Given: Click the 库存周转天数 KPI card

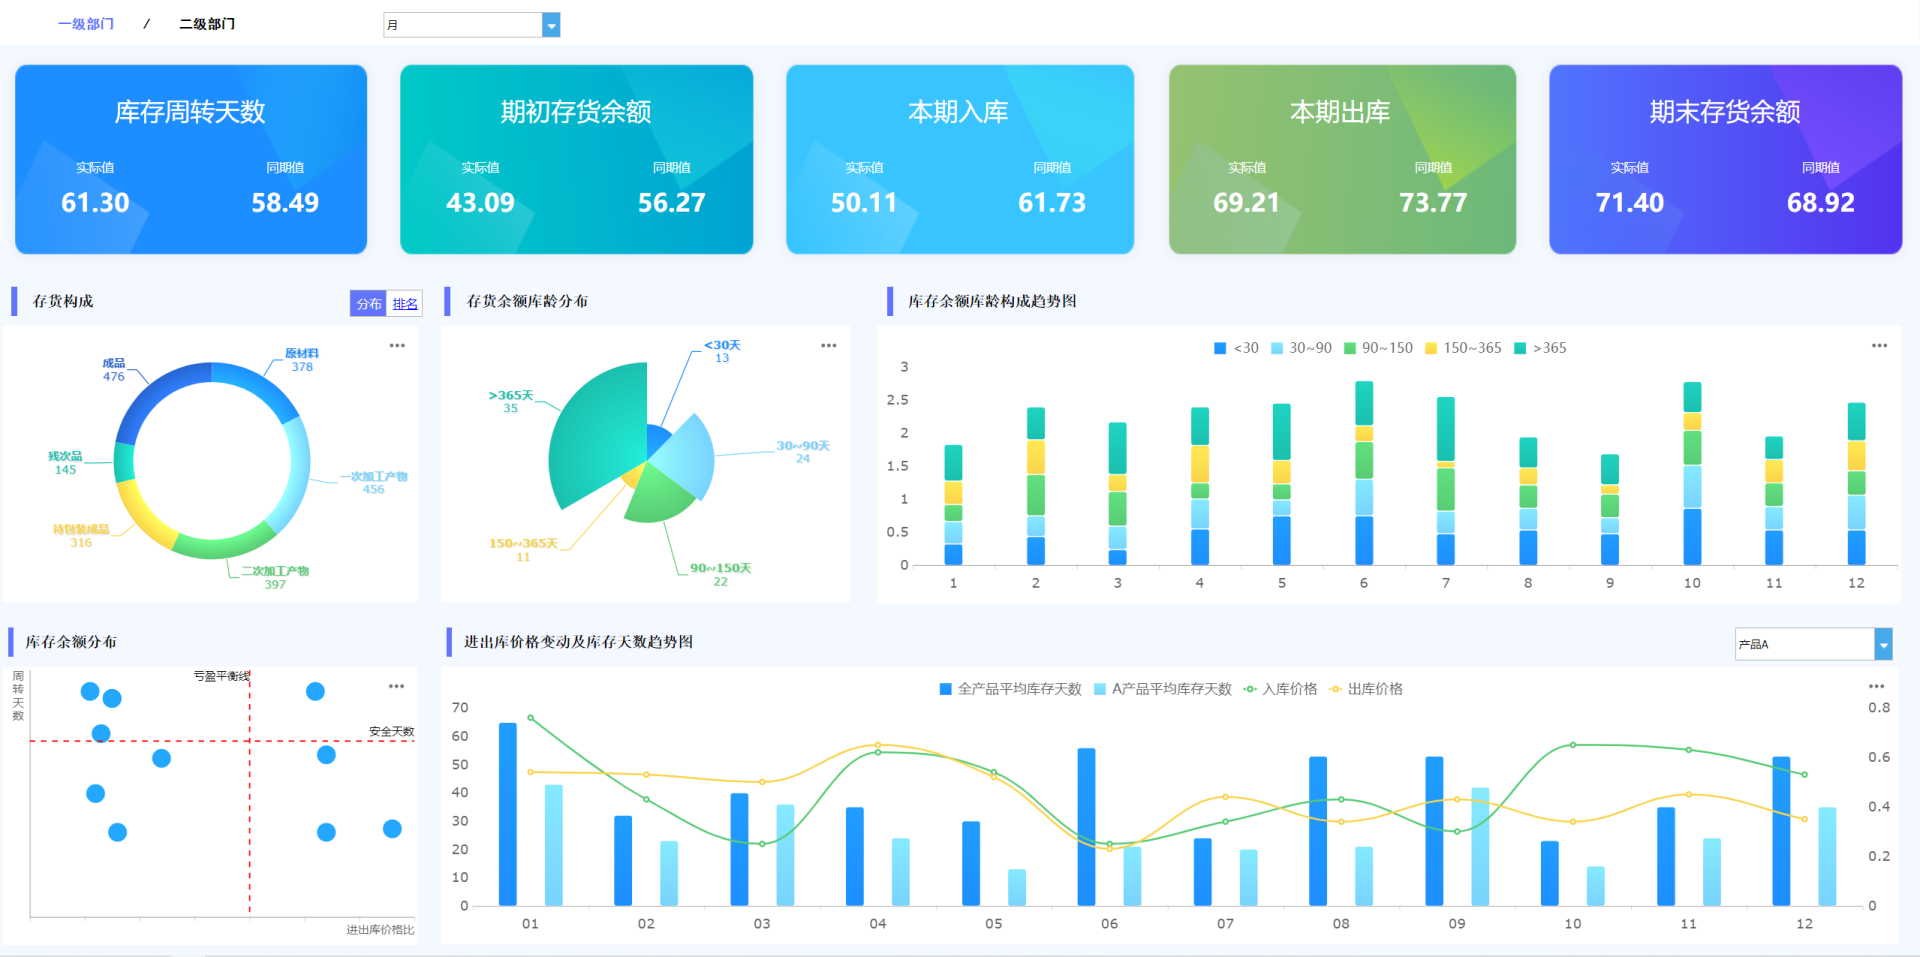Looking at the screenshot, I should click(190, 160).
